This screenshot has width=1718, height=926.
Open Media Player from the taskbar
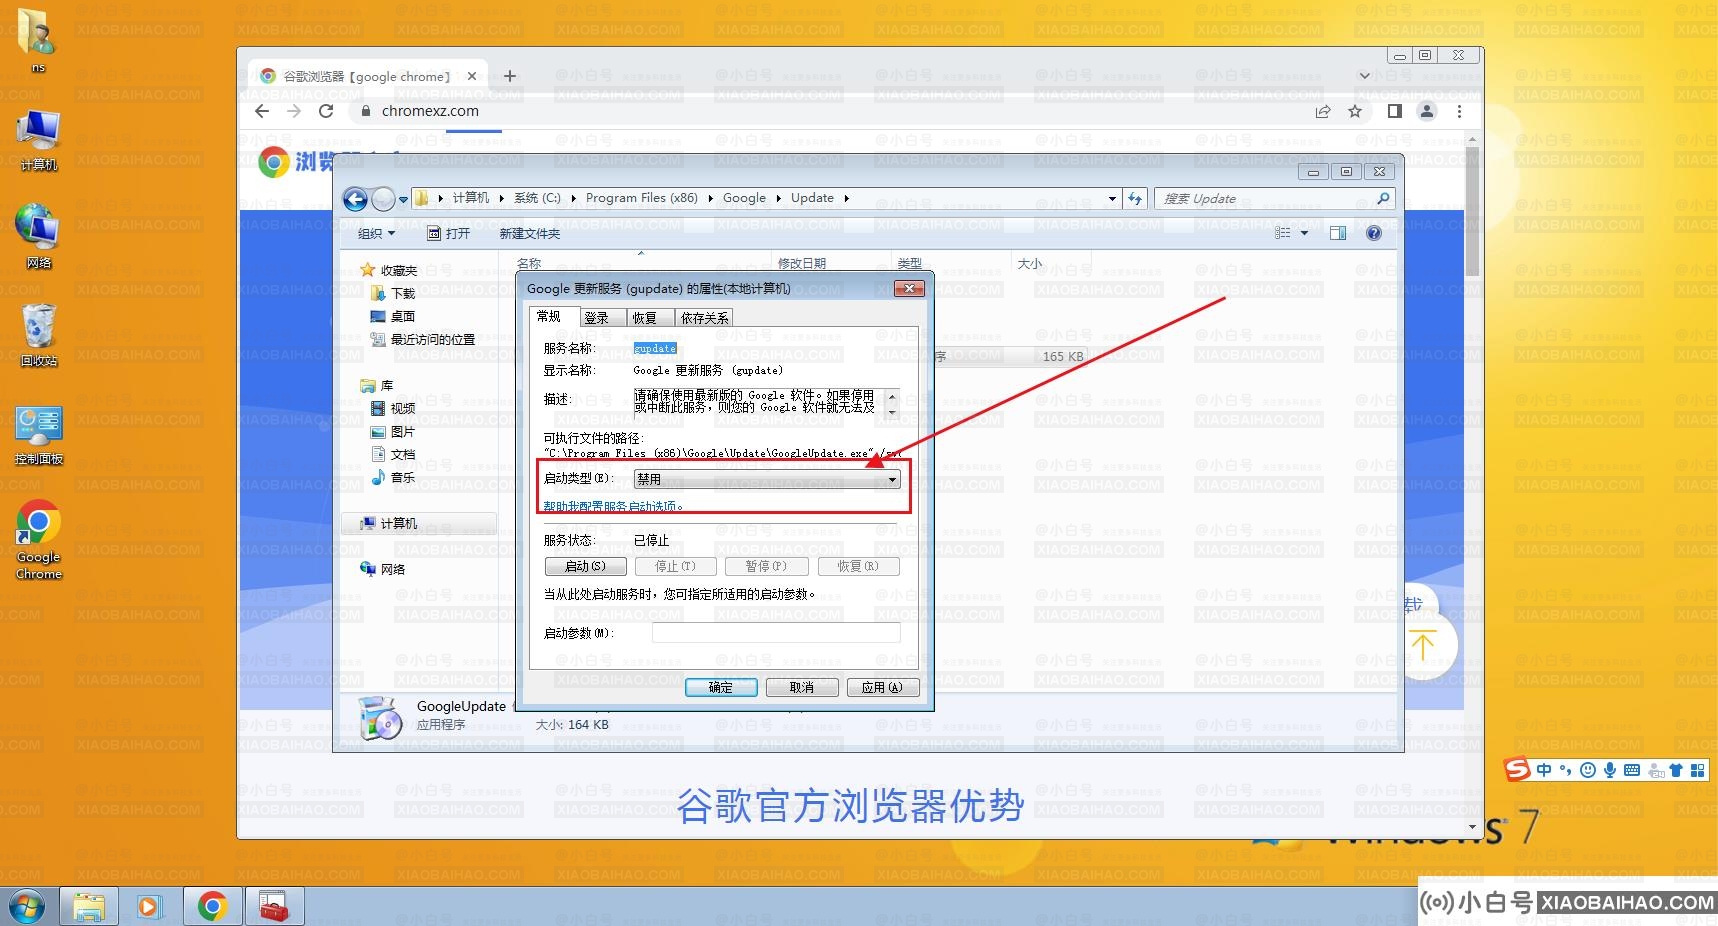(x=149, y=907)
